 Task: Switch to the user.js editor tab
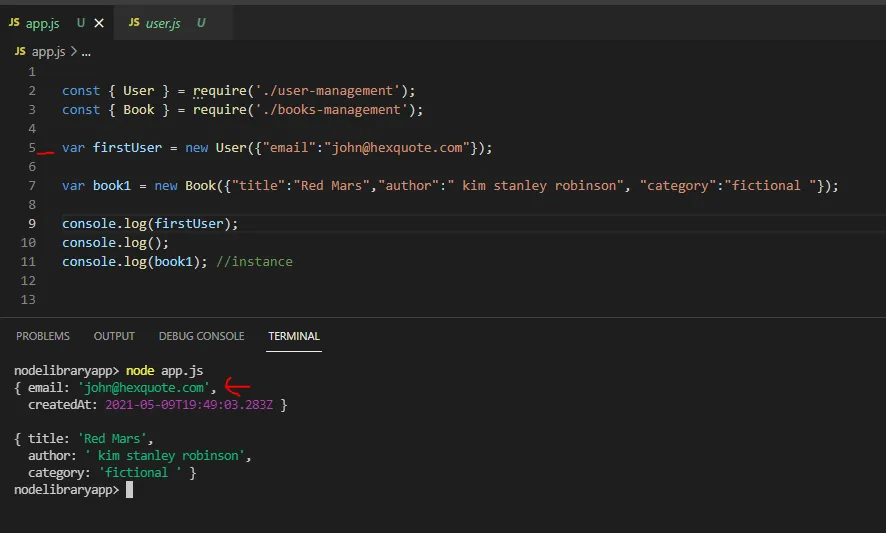pyautogui.click(x=163, y=23)
